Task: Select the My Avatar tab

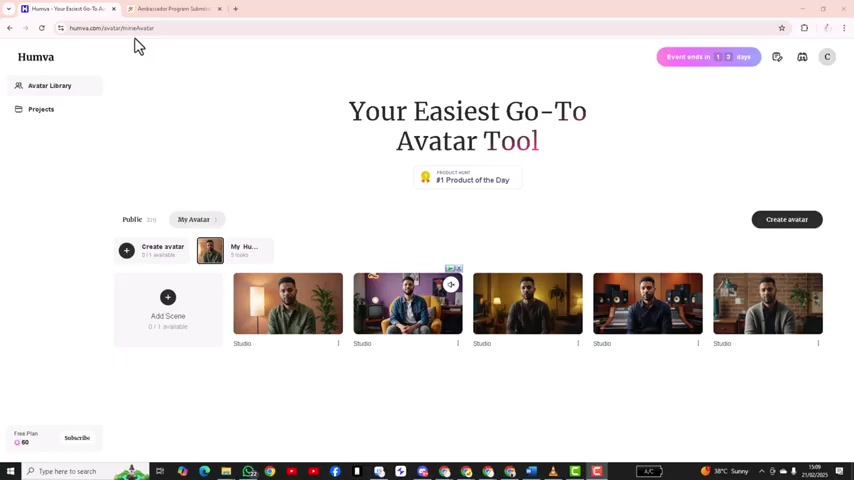Action: 197,220
